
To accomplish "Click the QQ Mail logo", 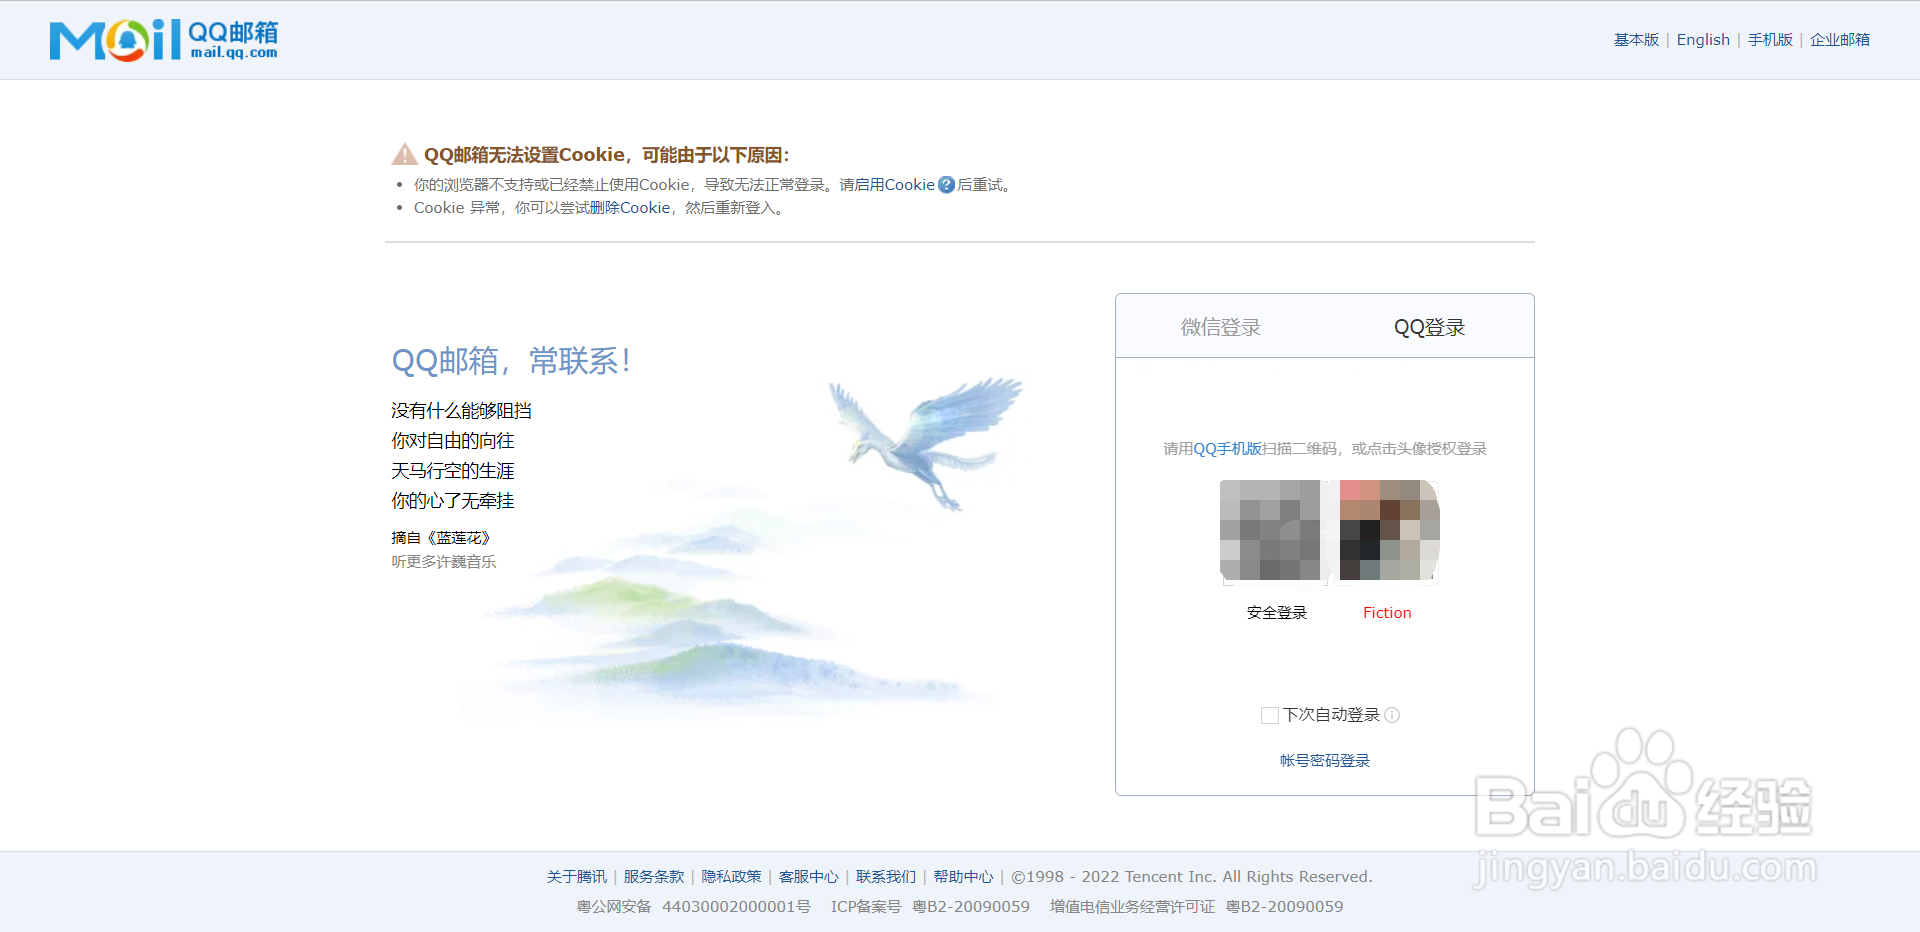I will (x=164, y=40).
